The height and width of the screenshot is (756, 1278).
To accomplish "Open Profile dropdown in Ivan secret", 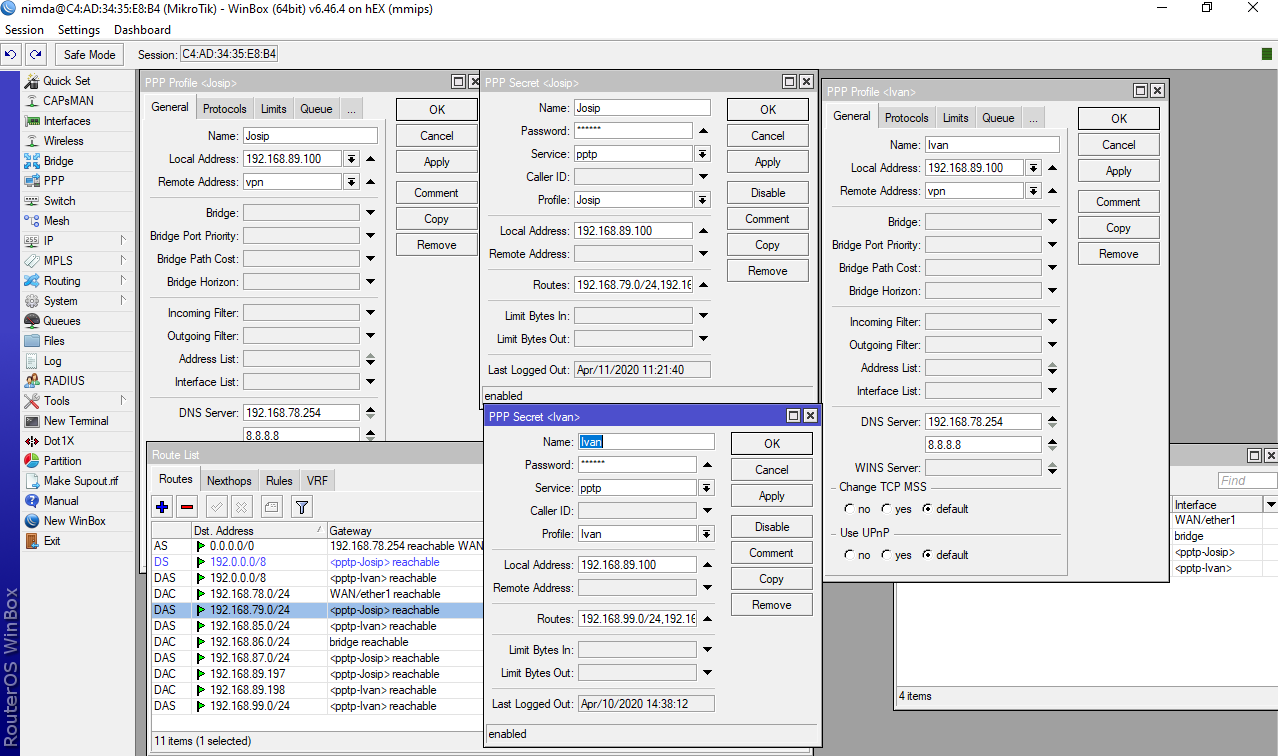I will tap(707, 534).
